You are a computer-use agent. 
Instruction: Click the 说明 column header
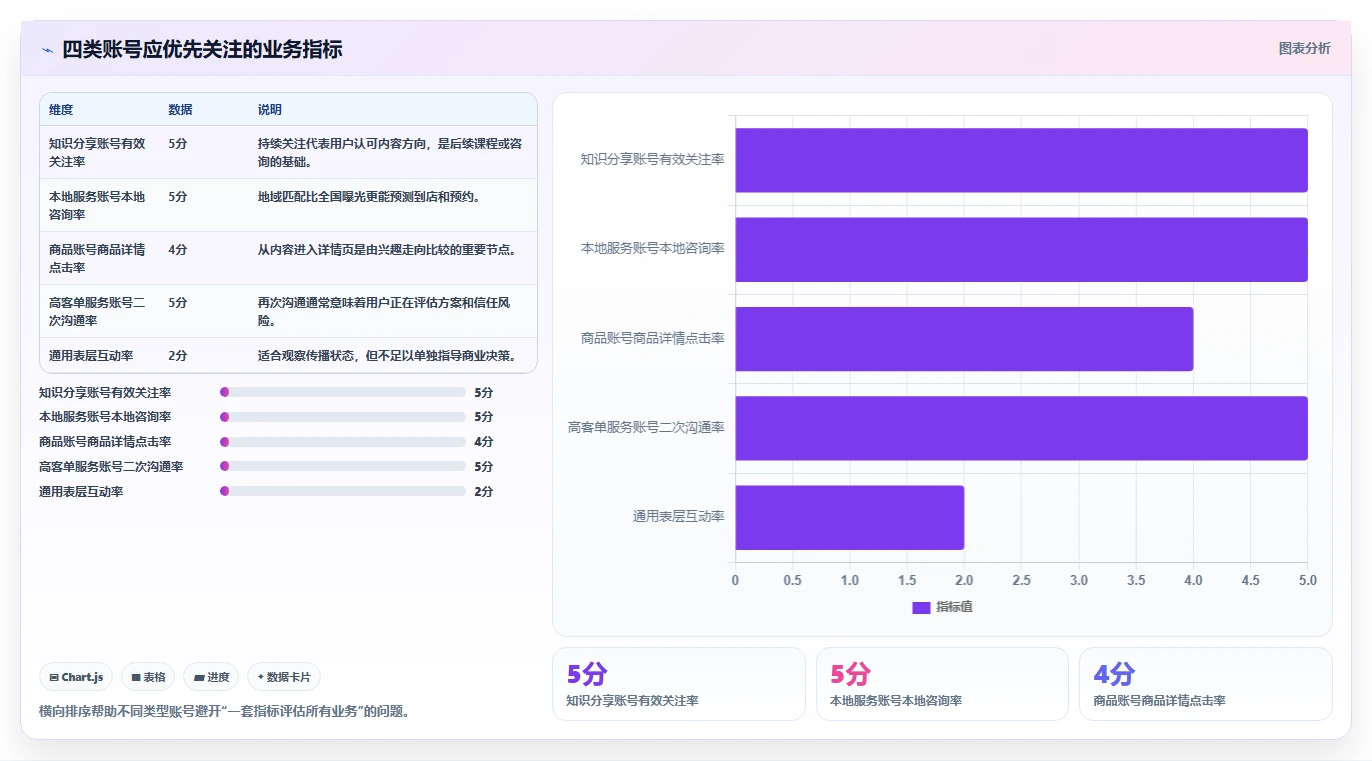270,110
